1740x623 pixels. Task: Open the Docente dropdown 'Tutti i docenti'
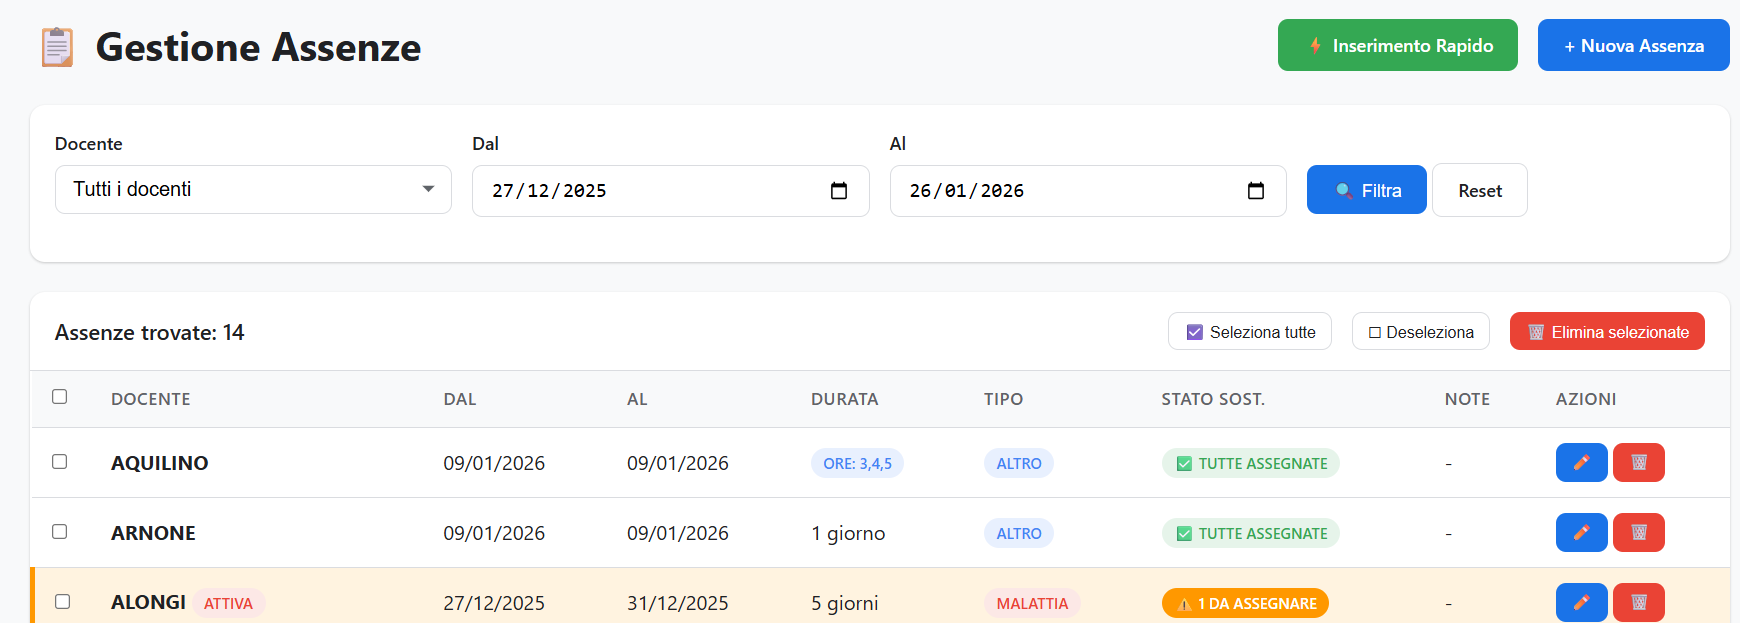click(x=253, y=190)
